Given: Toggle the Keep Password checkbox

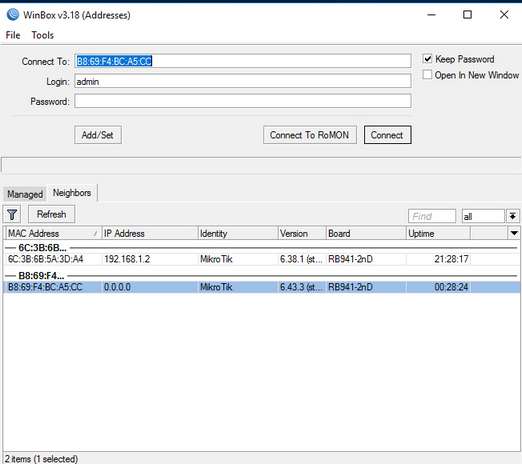Looking at the screenshot, I should point(428,59).
